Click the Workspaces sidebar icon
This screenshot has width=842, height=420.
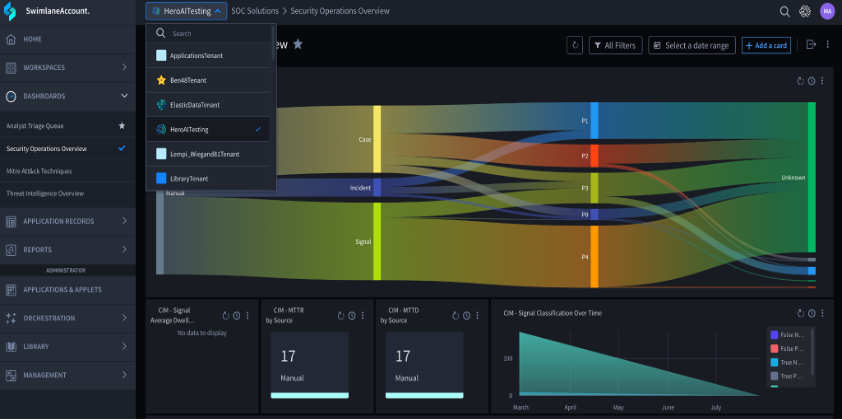(x=11, y=68)
